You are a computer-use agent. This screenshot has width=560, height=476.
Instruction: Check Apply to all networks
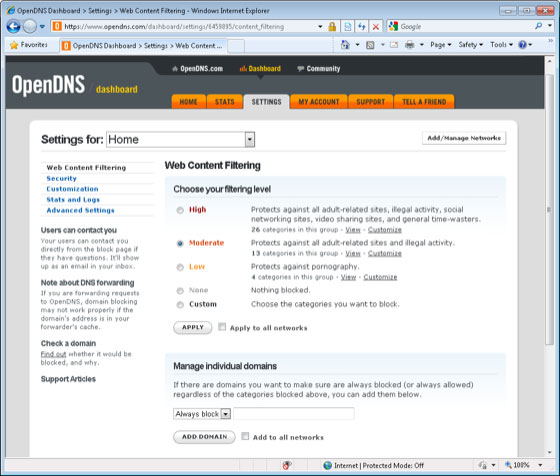click(222, 327)
